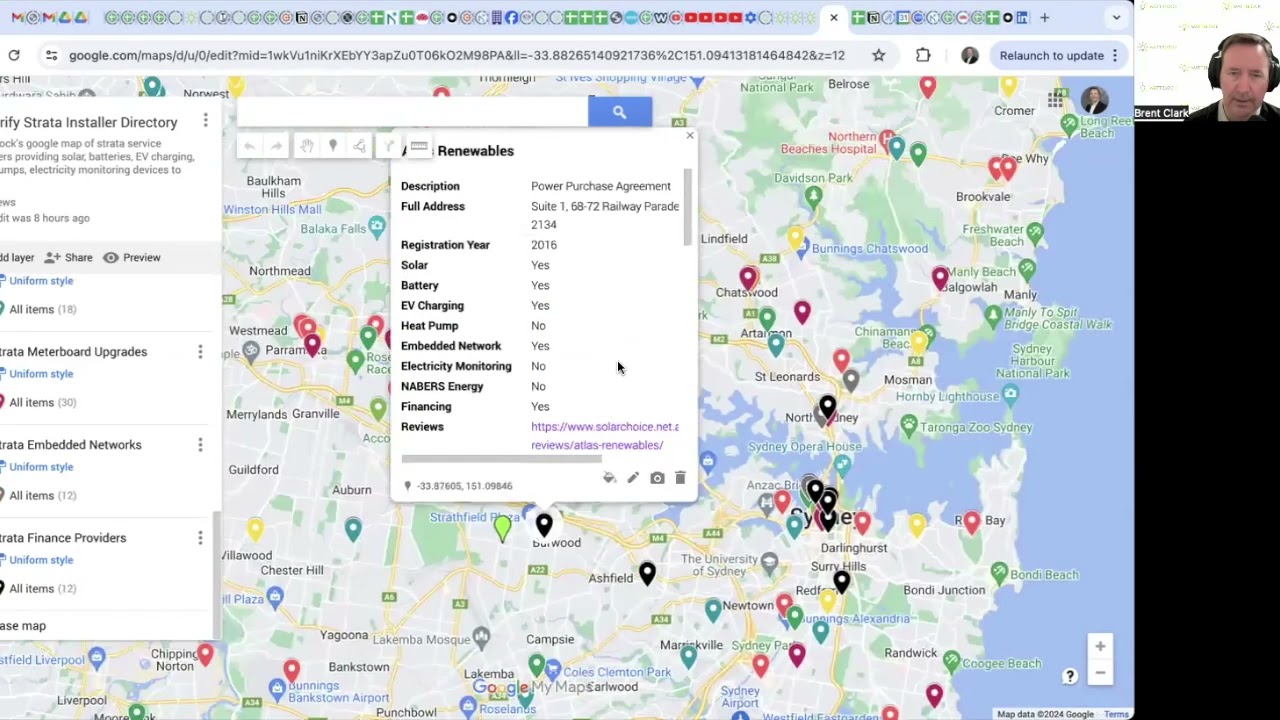
Task: Open the site info icon in address bar
Action: pos(51,55)
